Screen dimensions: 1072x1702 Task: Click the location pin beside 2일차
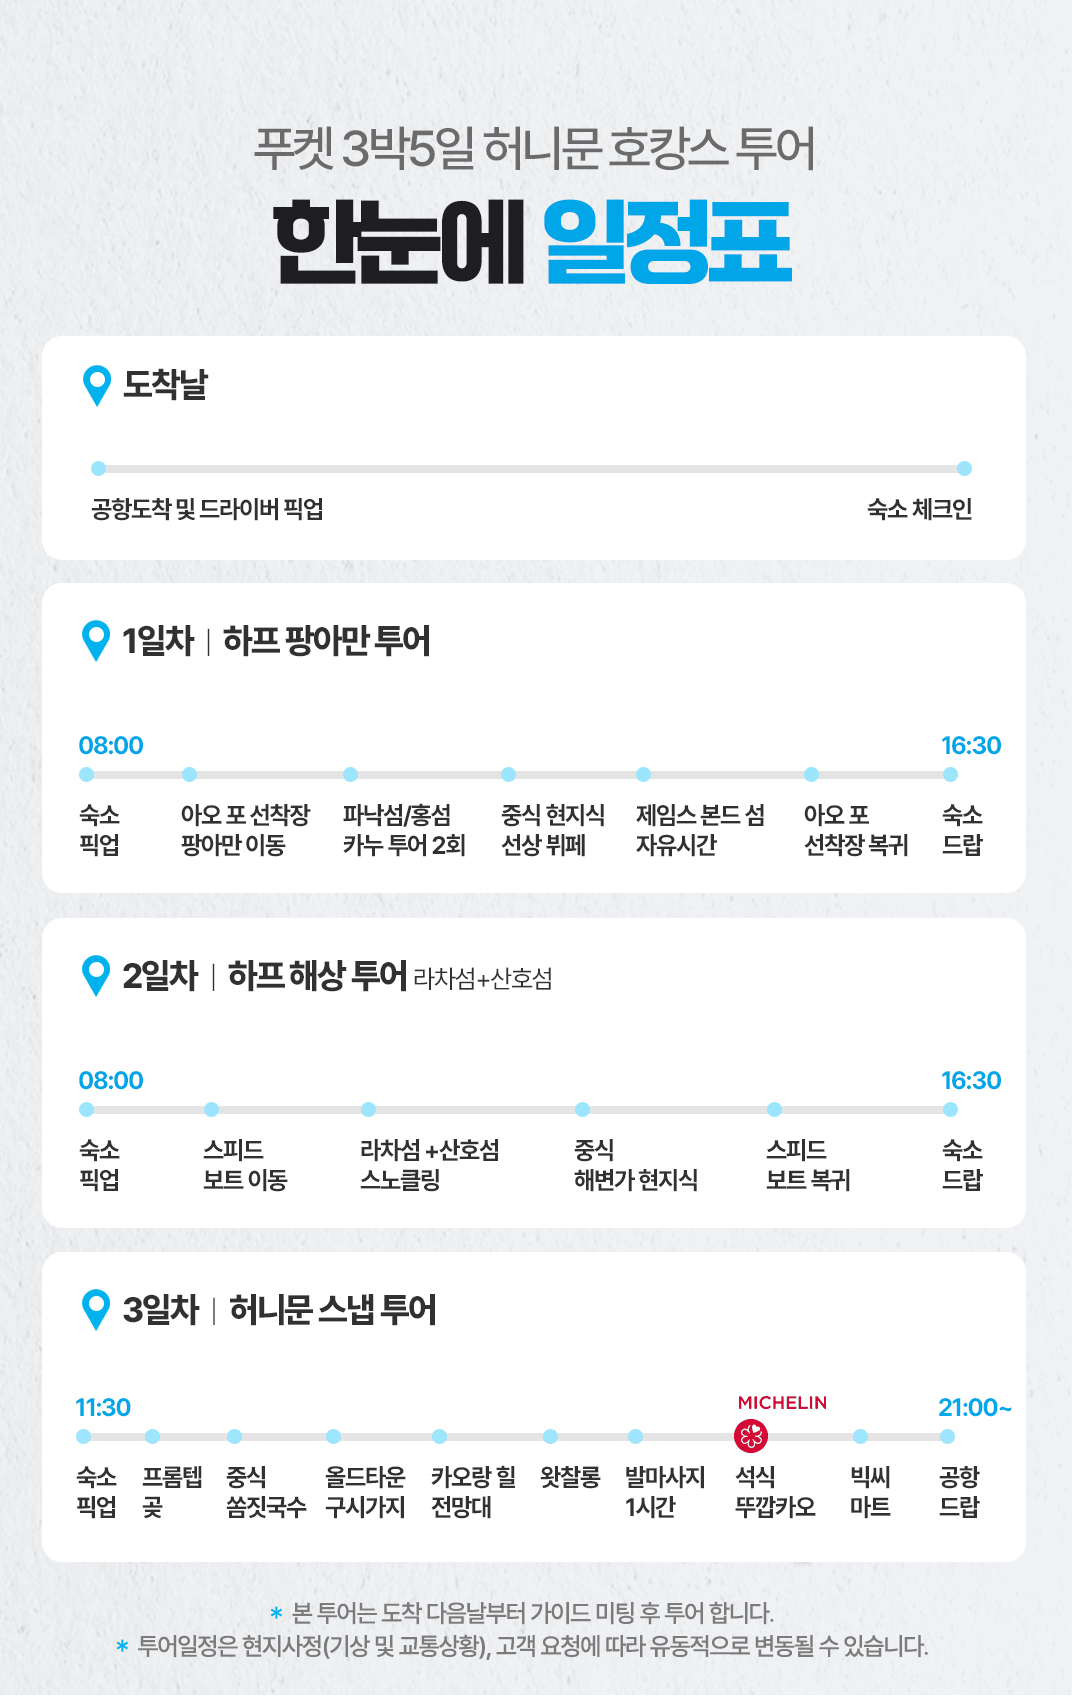(96, 975)
